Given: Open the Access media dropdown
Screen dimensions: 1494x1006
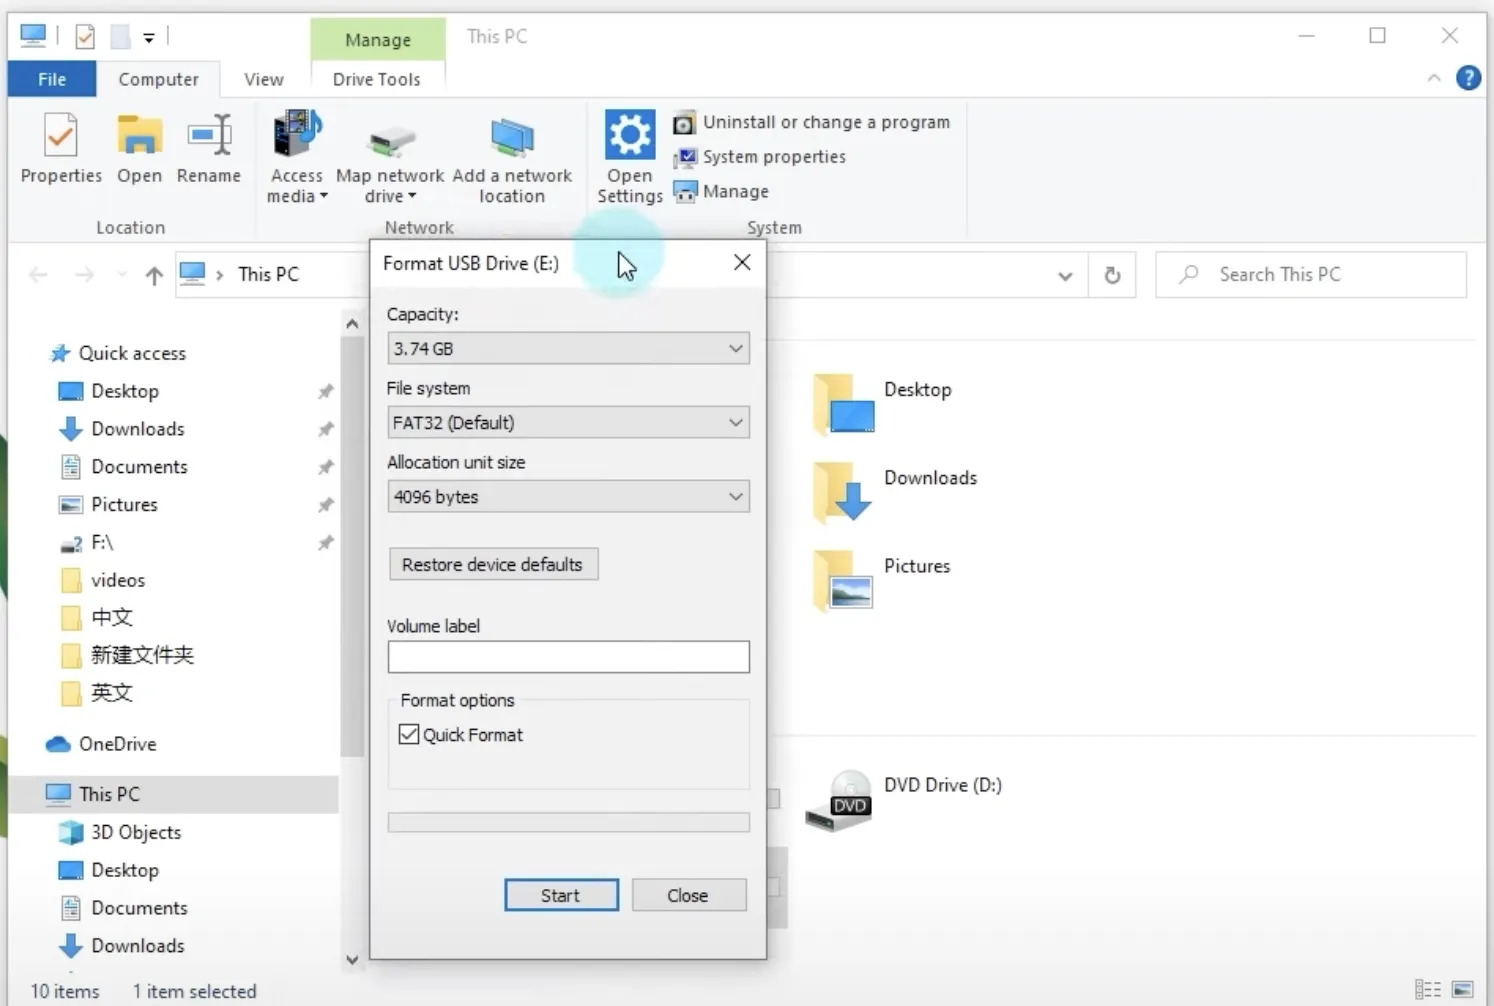Looking at the screenshot, I should coord(297,158).
